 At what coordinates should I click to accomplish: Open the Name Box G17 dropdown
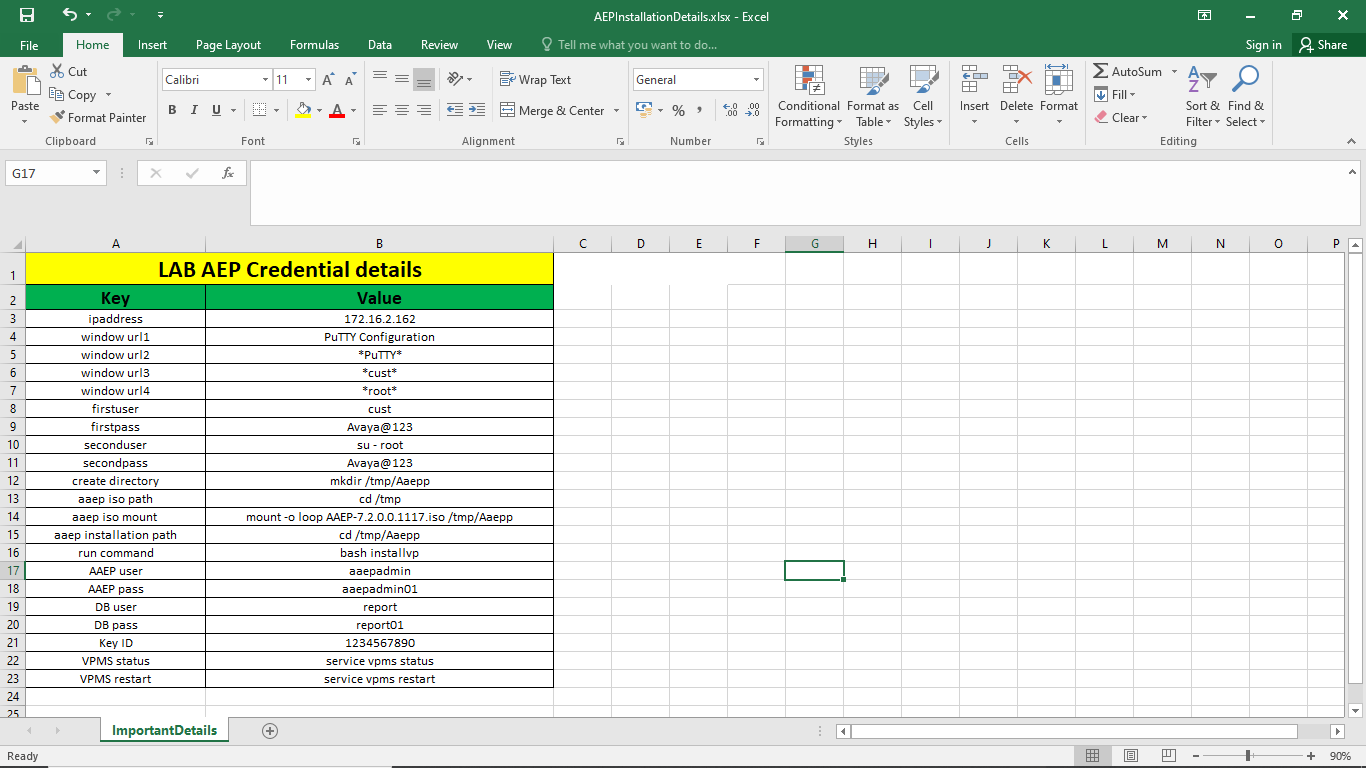(97, 173)
